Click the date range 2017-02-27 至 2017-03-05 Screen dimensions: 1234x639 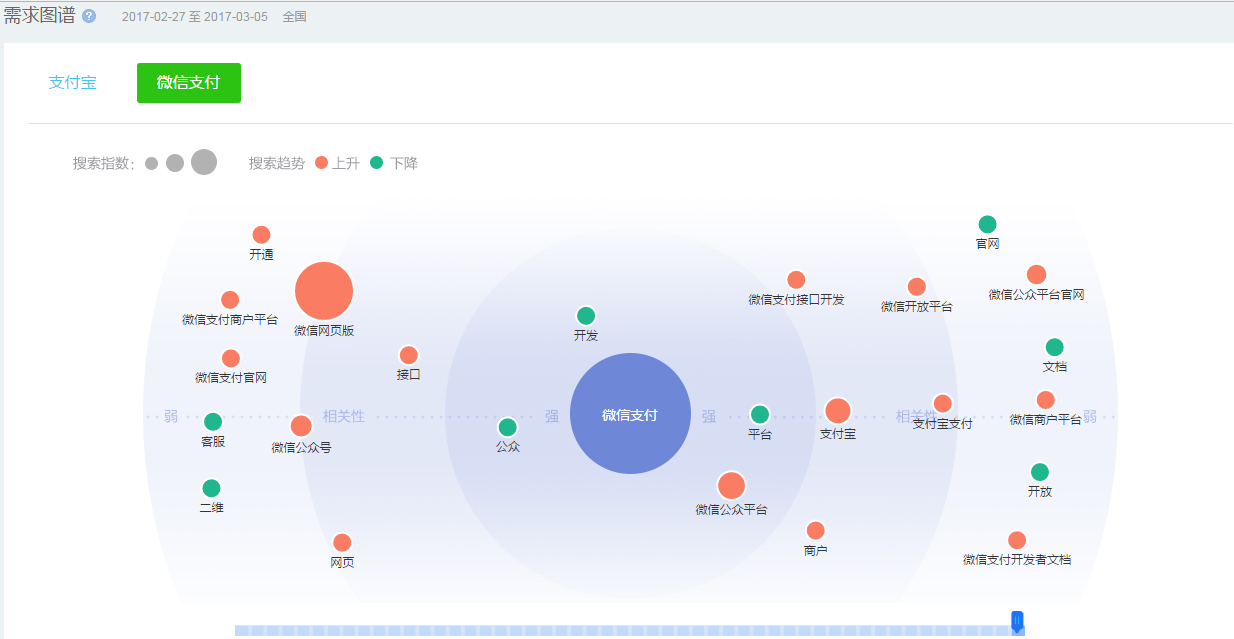[x=195, y=17]
